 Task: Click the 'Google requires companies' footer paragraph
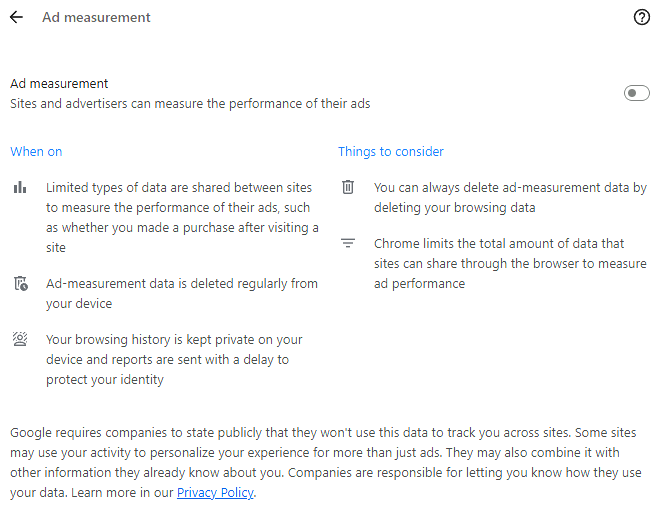pyautogui.click(x=322, y=463)
